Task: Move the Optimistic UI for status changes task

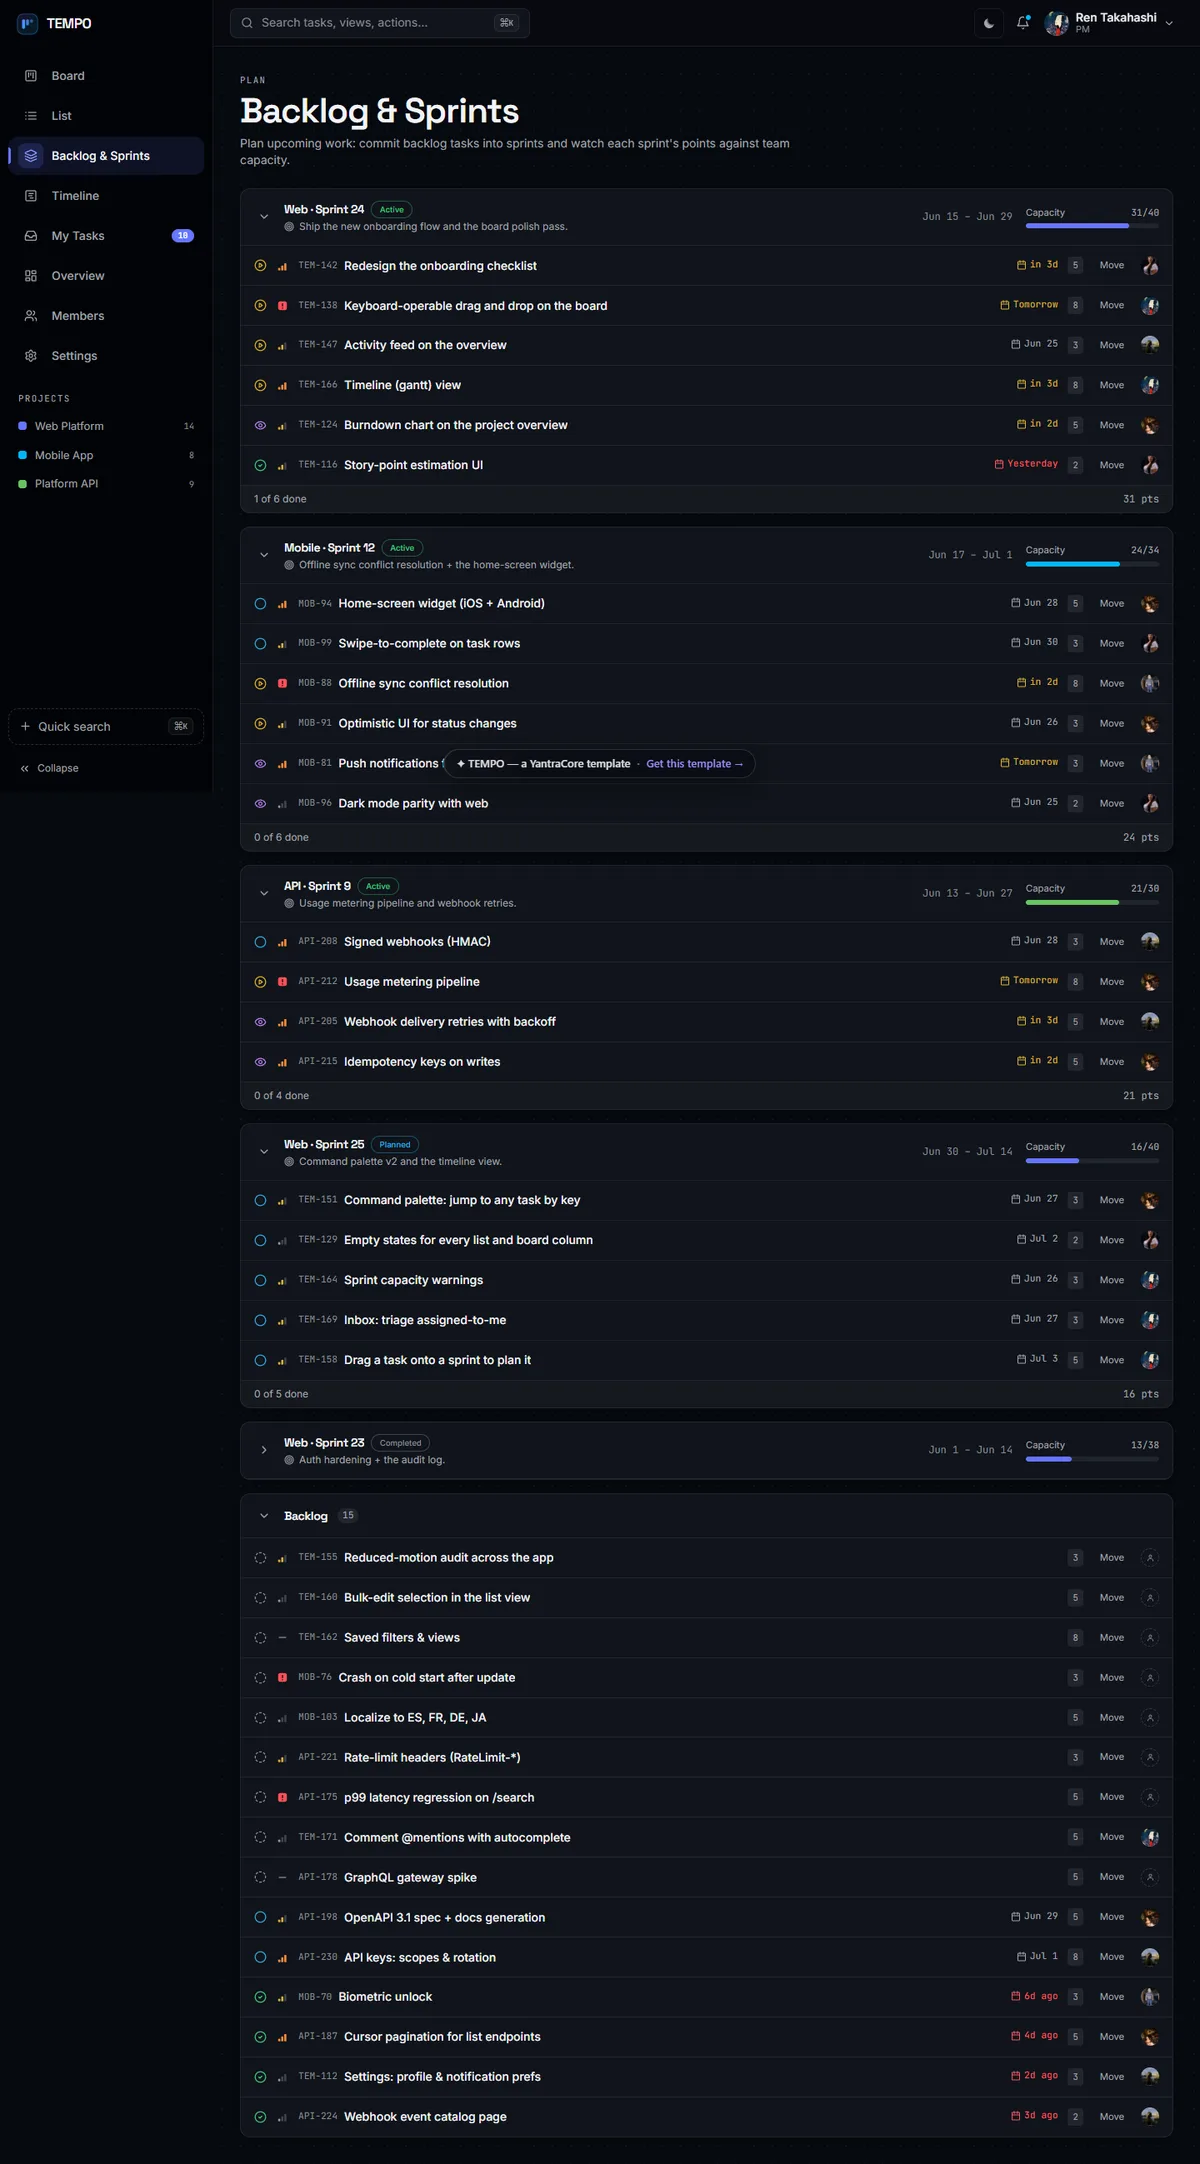Action: coord(1112,724)
